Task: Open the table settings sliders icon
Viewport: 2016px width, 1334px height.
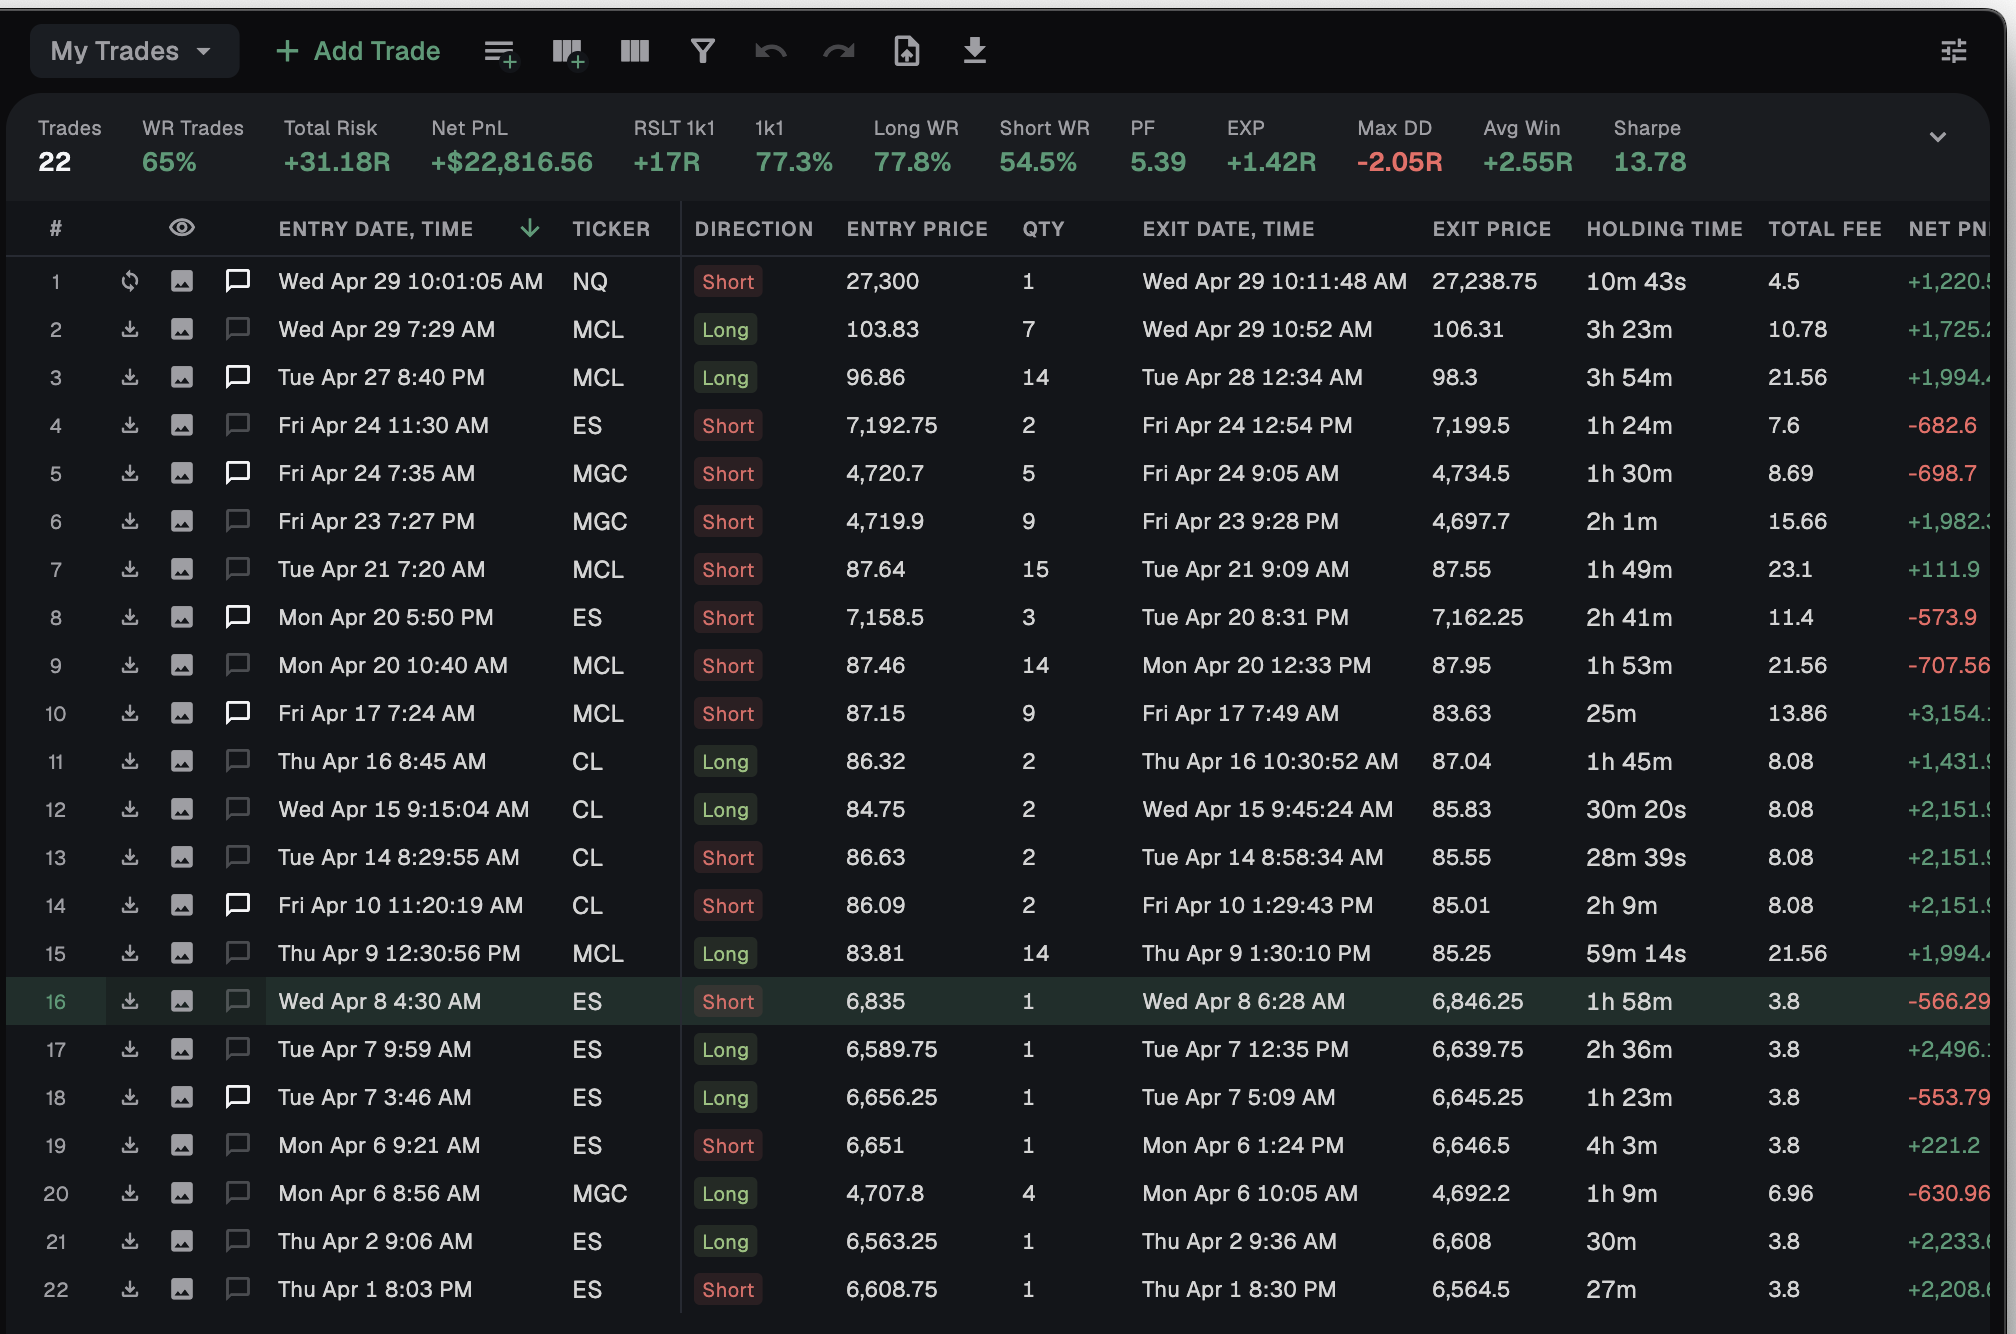Action: pos(1954,51)
